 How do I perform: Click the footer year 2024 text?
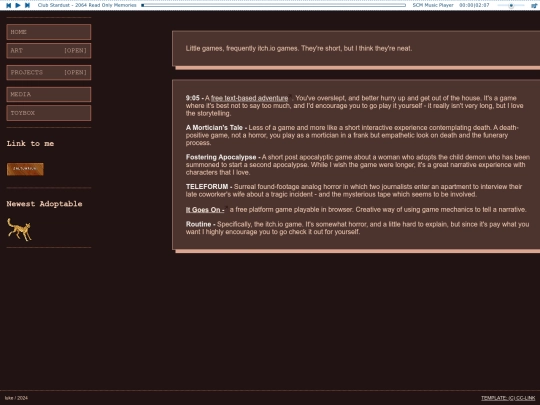(22, 398)
